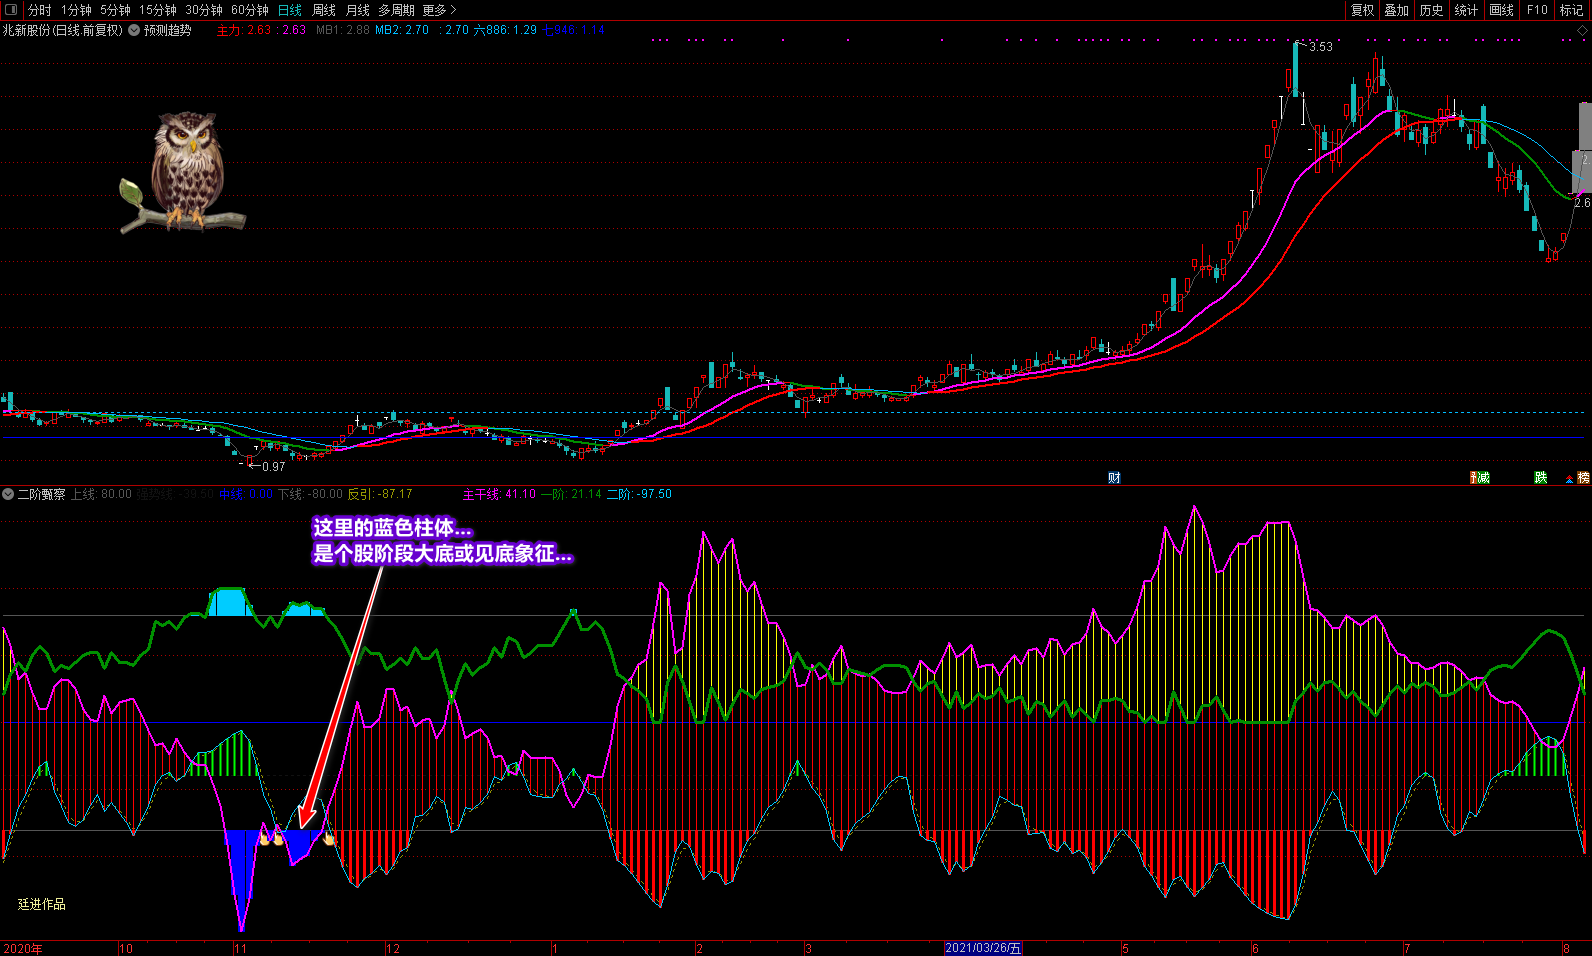The height and width of the screenshot is (956, 1592).
Task: Click the 复权 adjustment button
Action: click(x=1362, y=10)
